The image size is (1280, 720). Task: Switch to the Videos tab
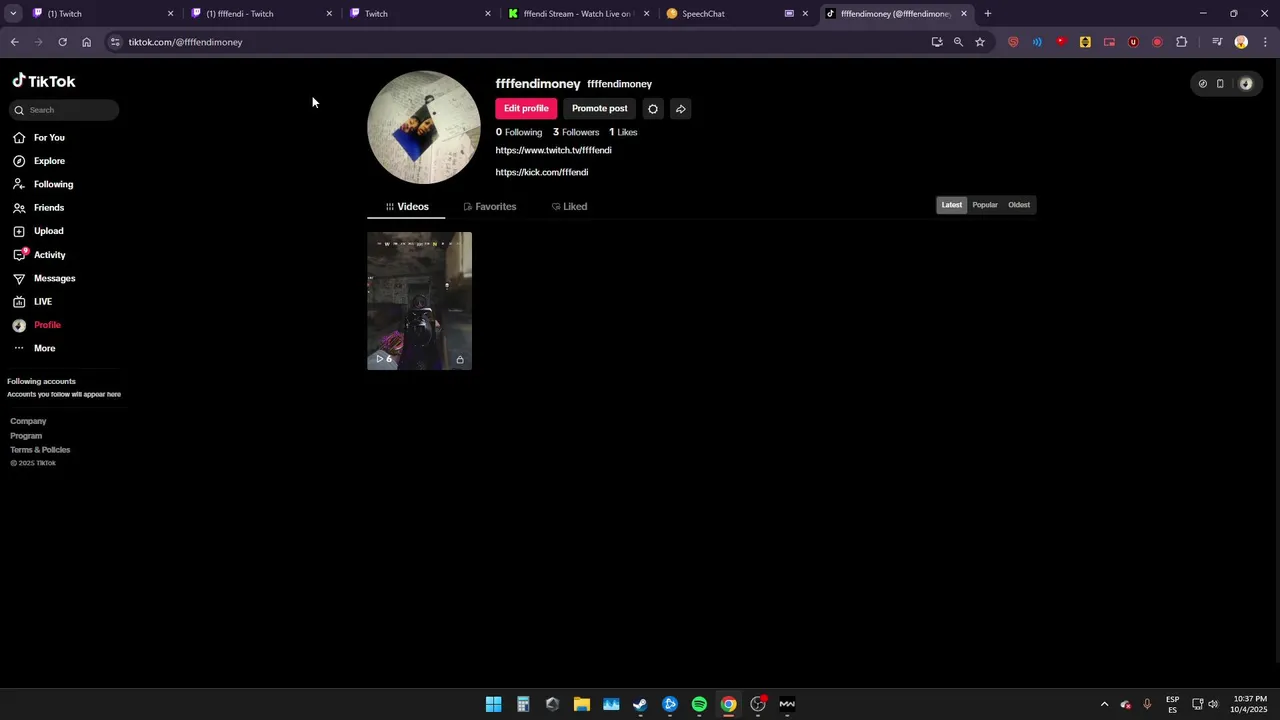[x=407, y=206]
